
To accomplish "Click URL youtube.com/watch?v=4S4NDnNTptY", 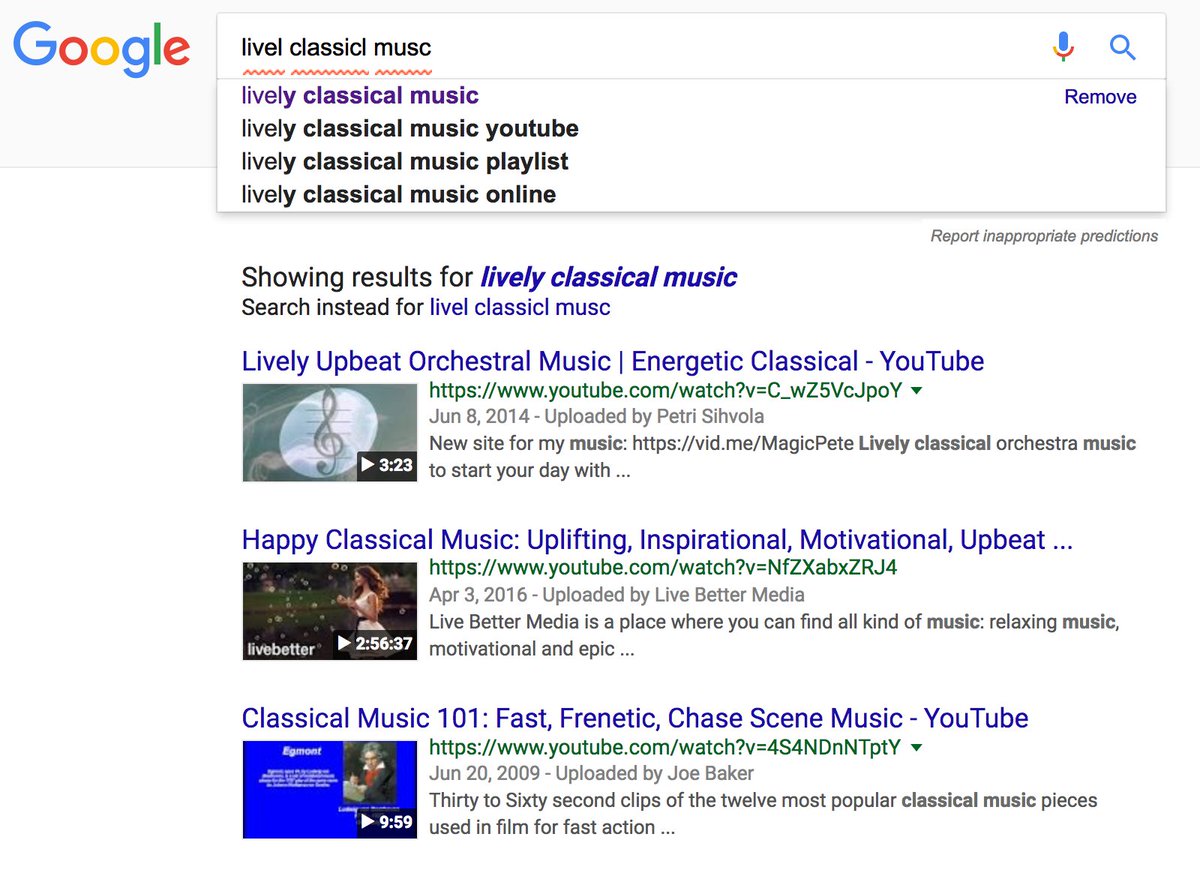I will (x=665, y=747).
